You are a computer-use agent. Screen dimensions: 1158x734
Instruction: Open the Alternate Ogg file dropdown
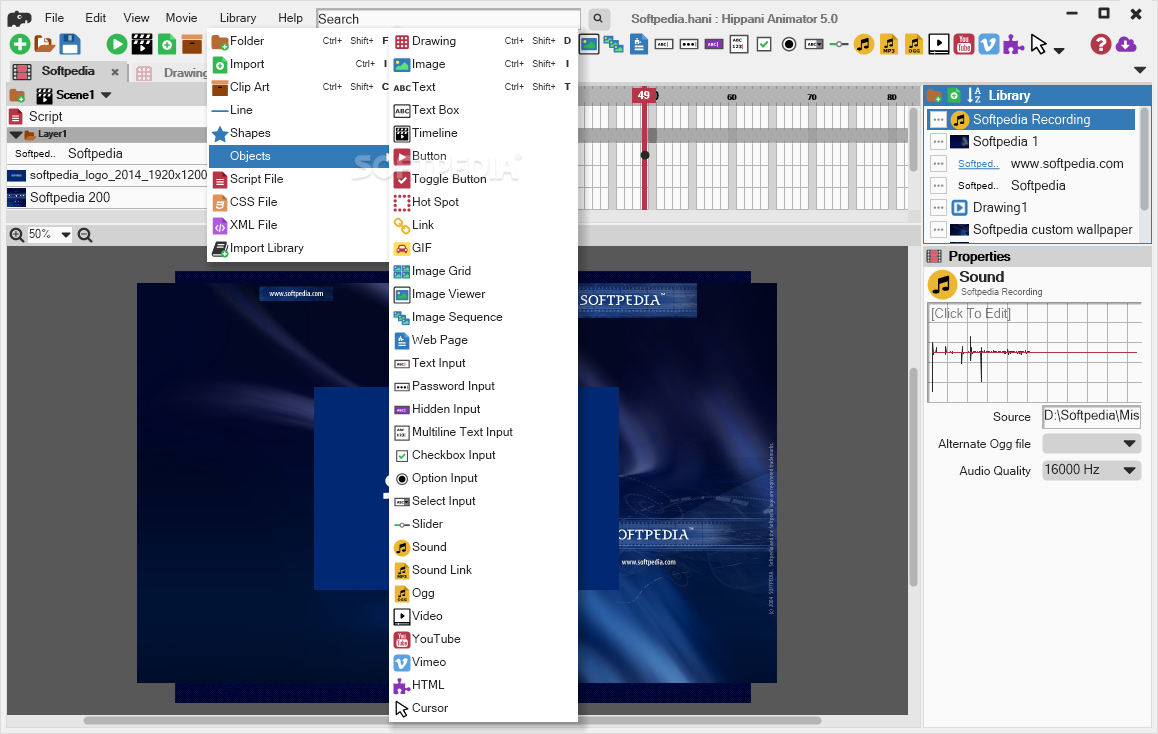(1128, 444)
